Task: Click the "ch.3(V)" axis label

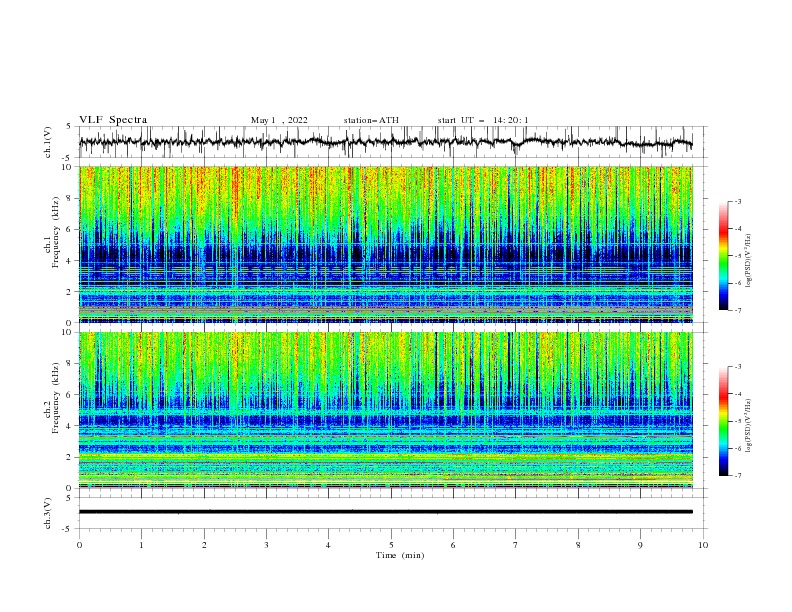Action: tap(48, 513)
